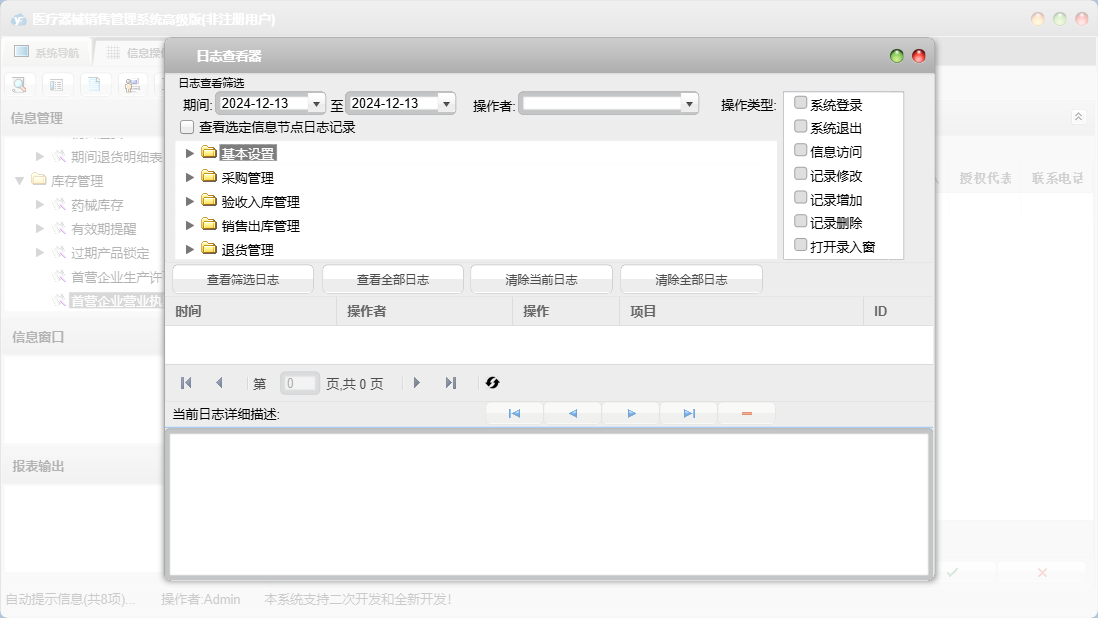Check the 记录增加 operation type
The height and width of the screenshot is (618, 1098).
[800, 197]
